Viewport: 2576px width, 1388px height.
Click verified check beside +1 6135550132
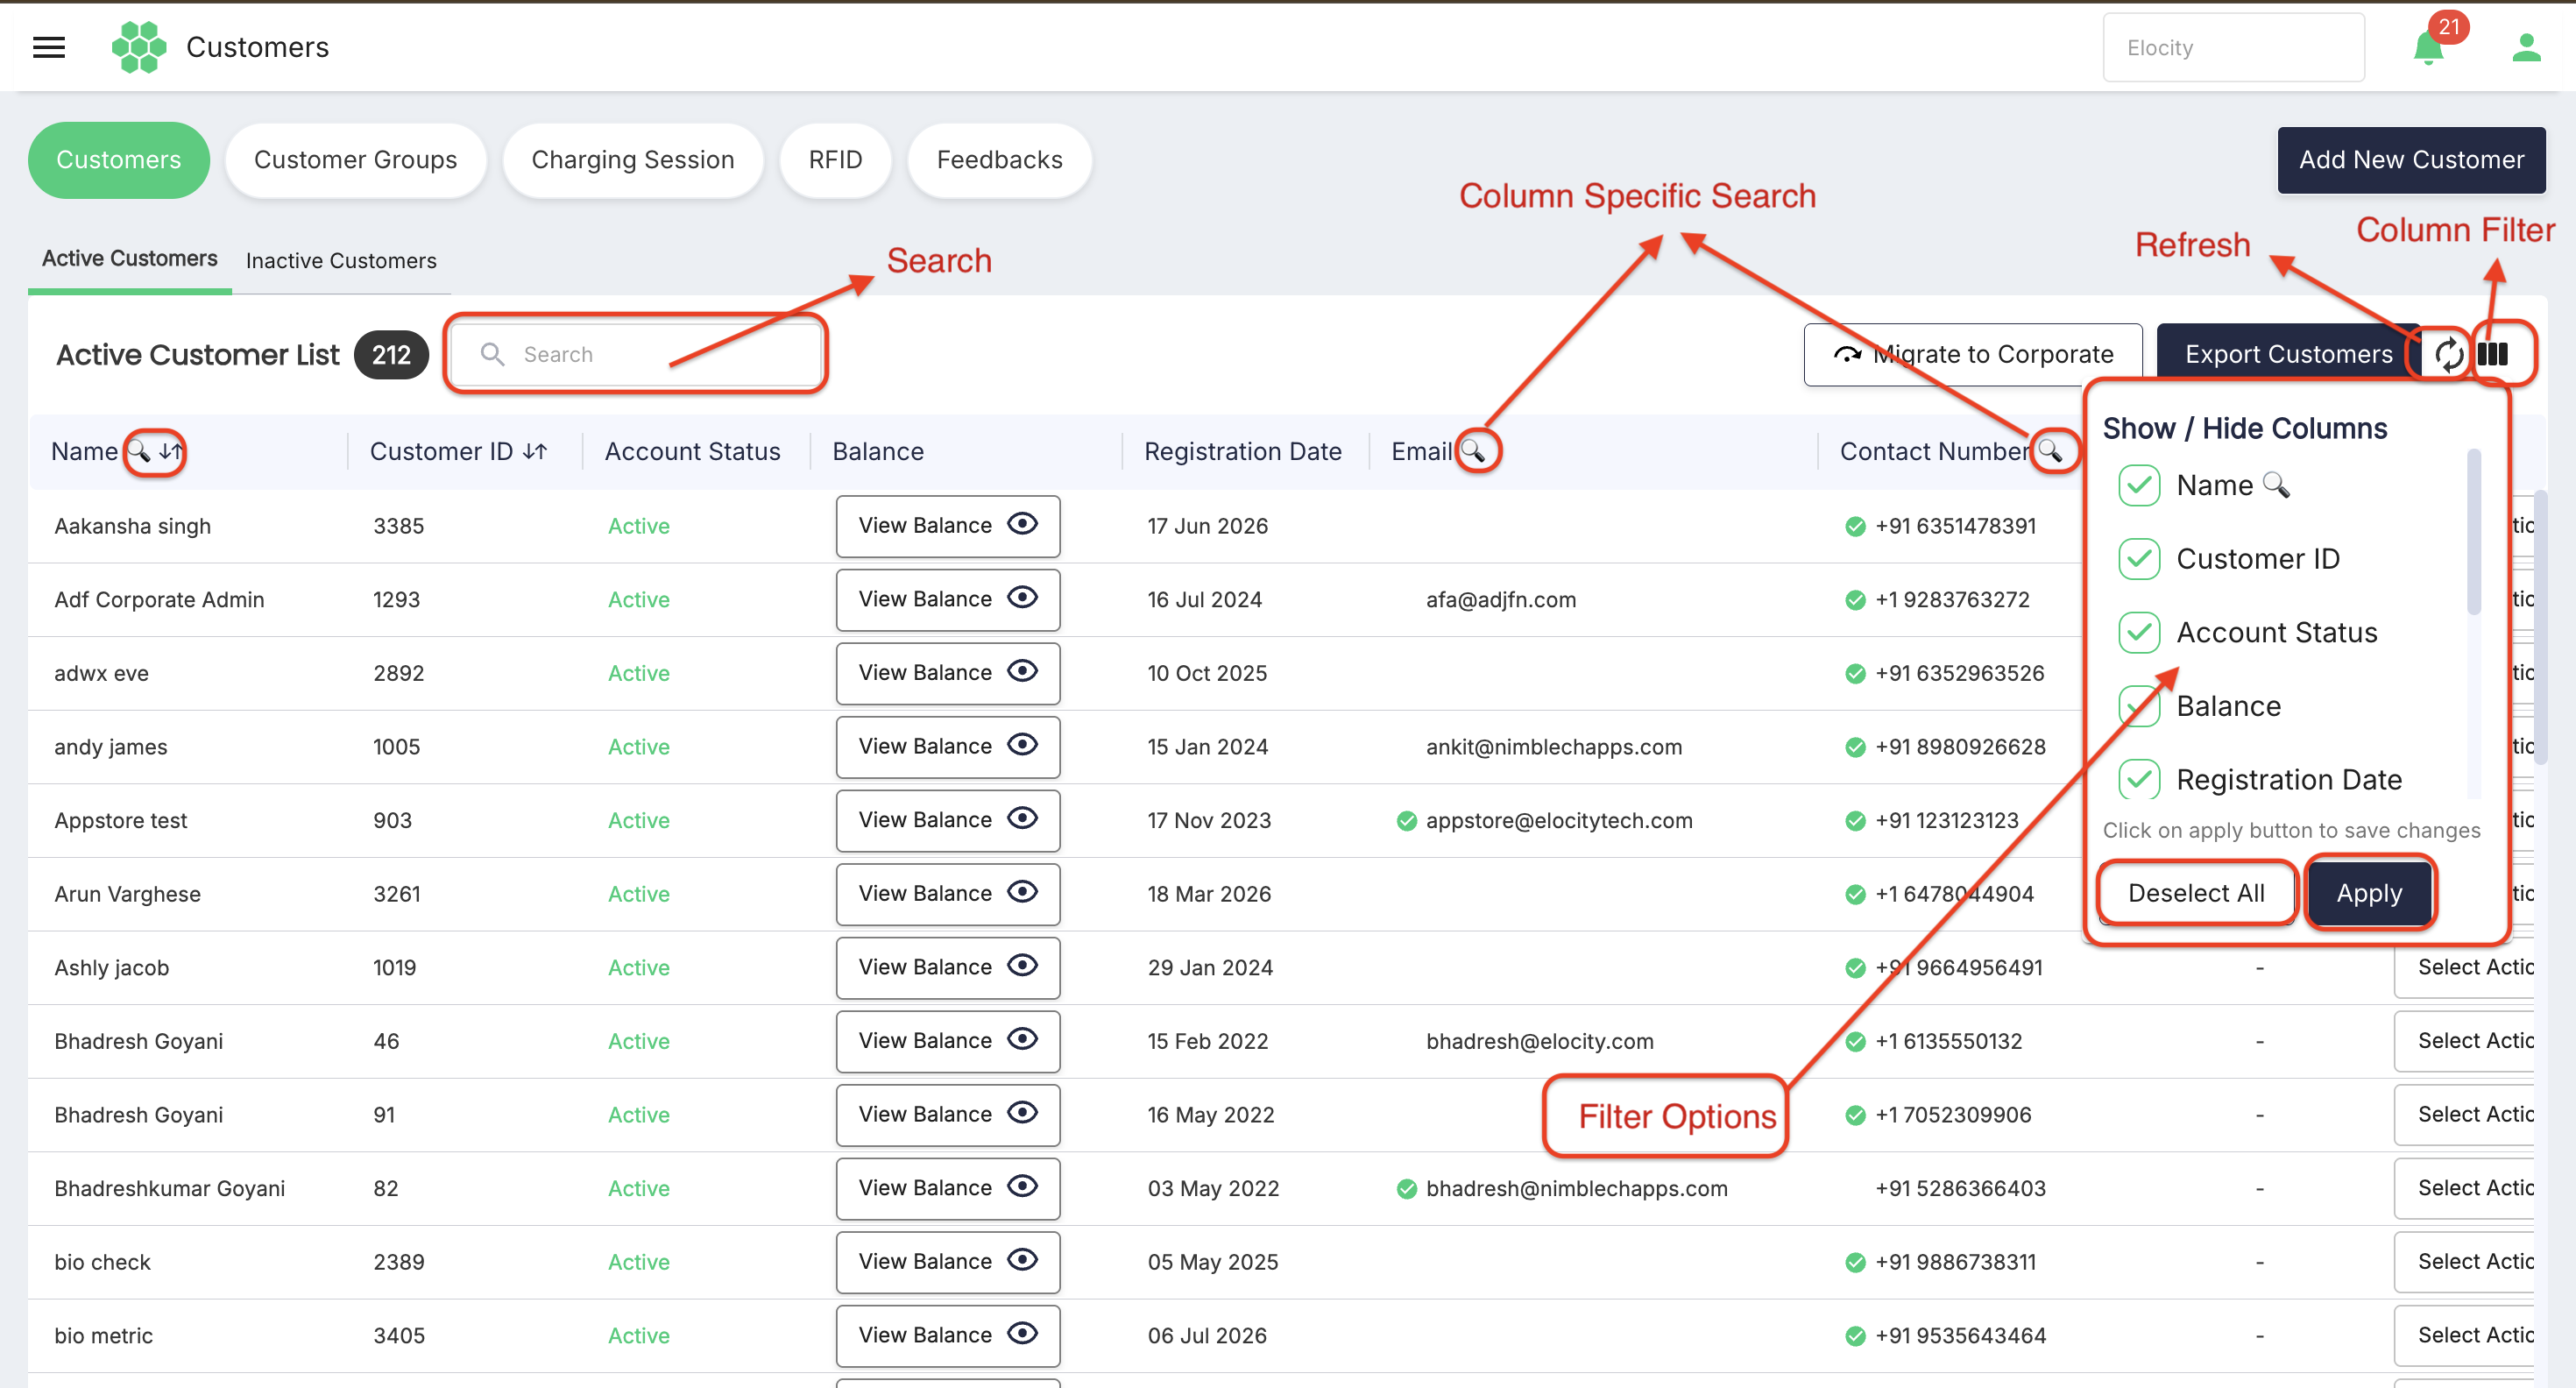click(1855, 1042)
